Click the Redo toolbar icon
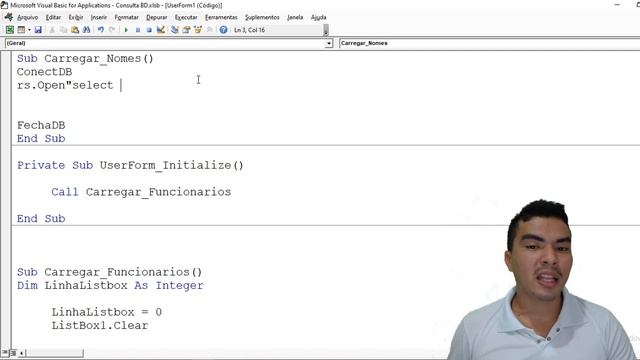640x360 pixels. [x=112, y=30]
